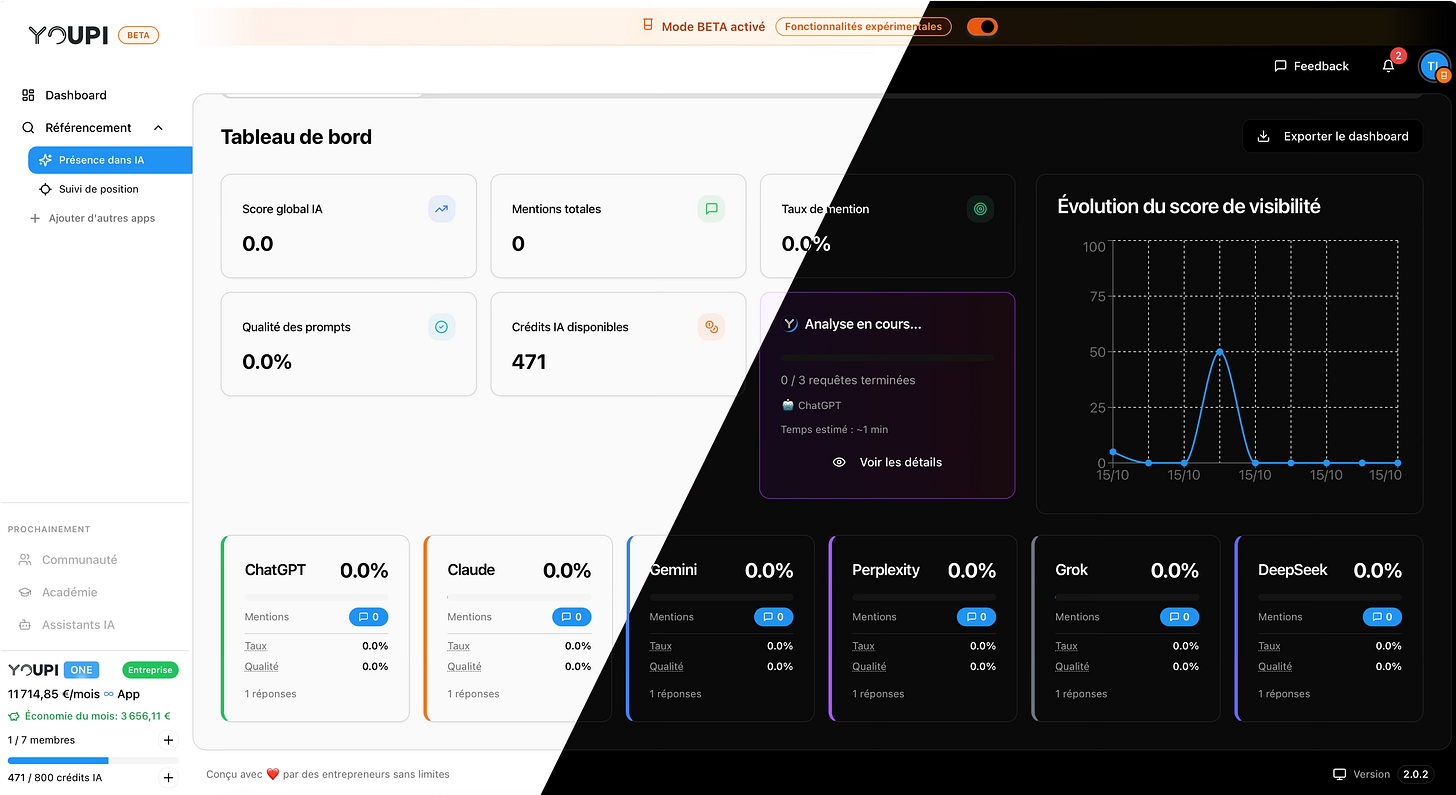The height and width of the screenshot is (795, 1456).
Task: Click Économie du mois savings text
Action: [x=96, y=716]
